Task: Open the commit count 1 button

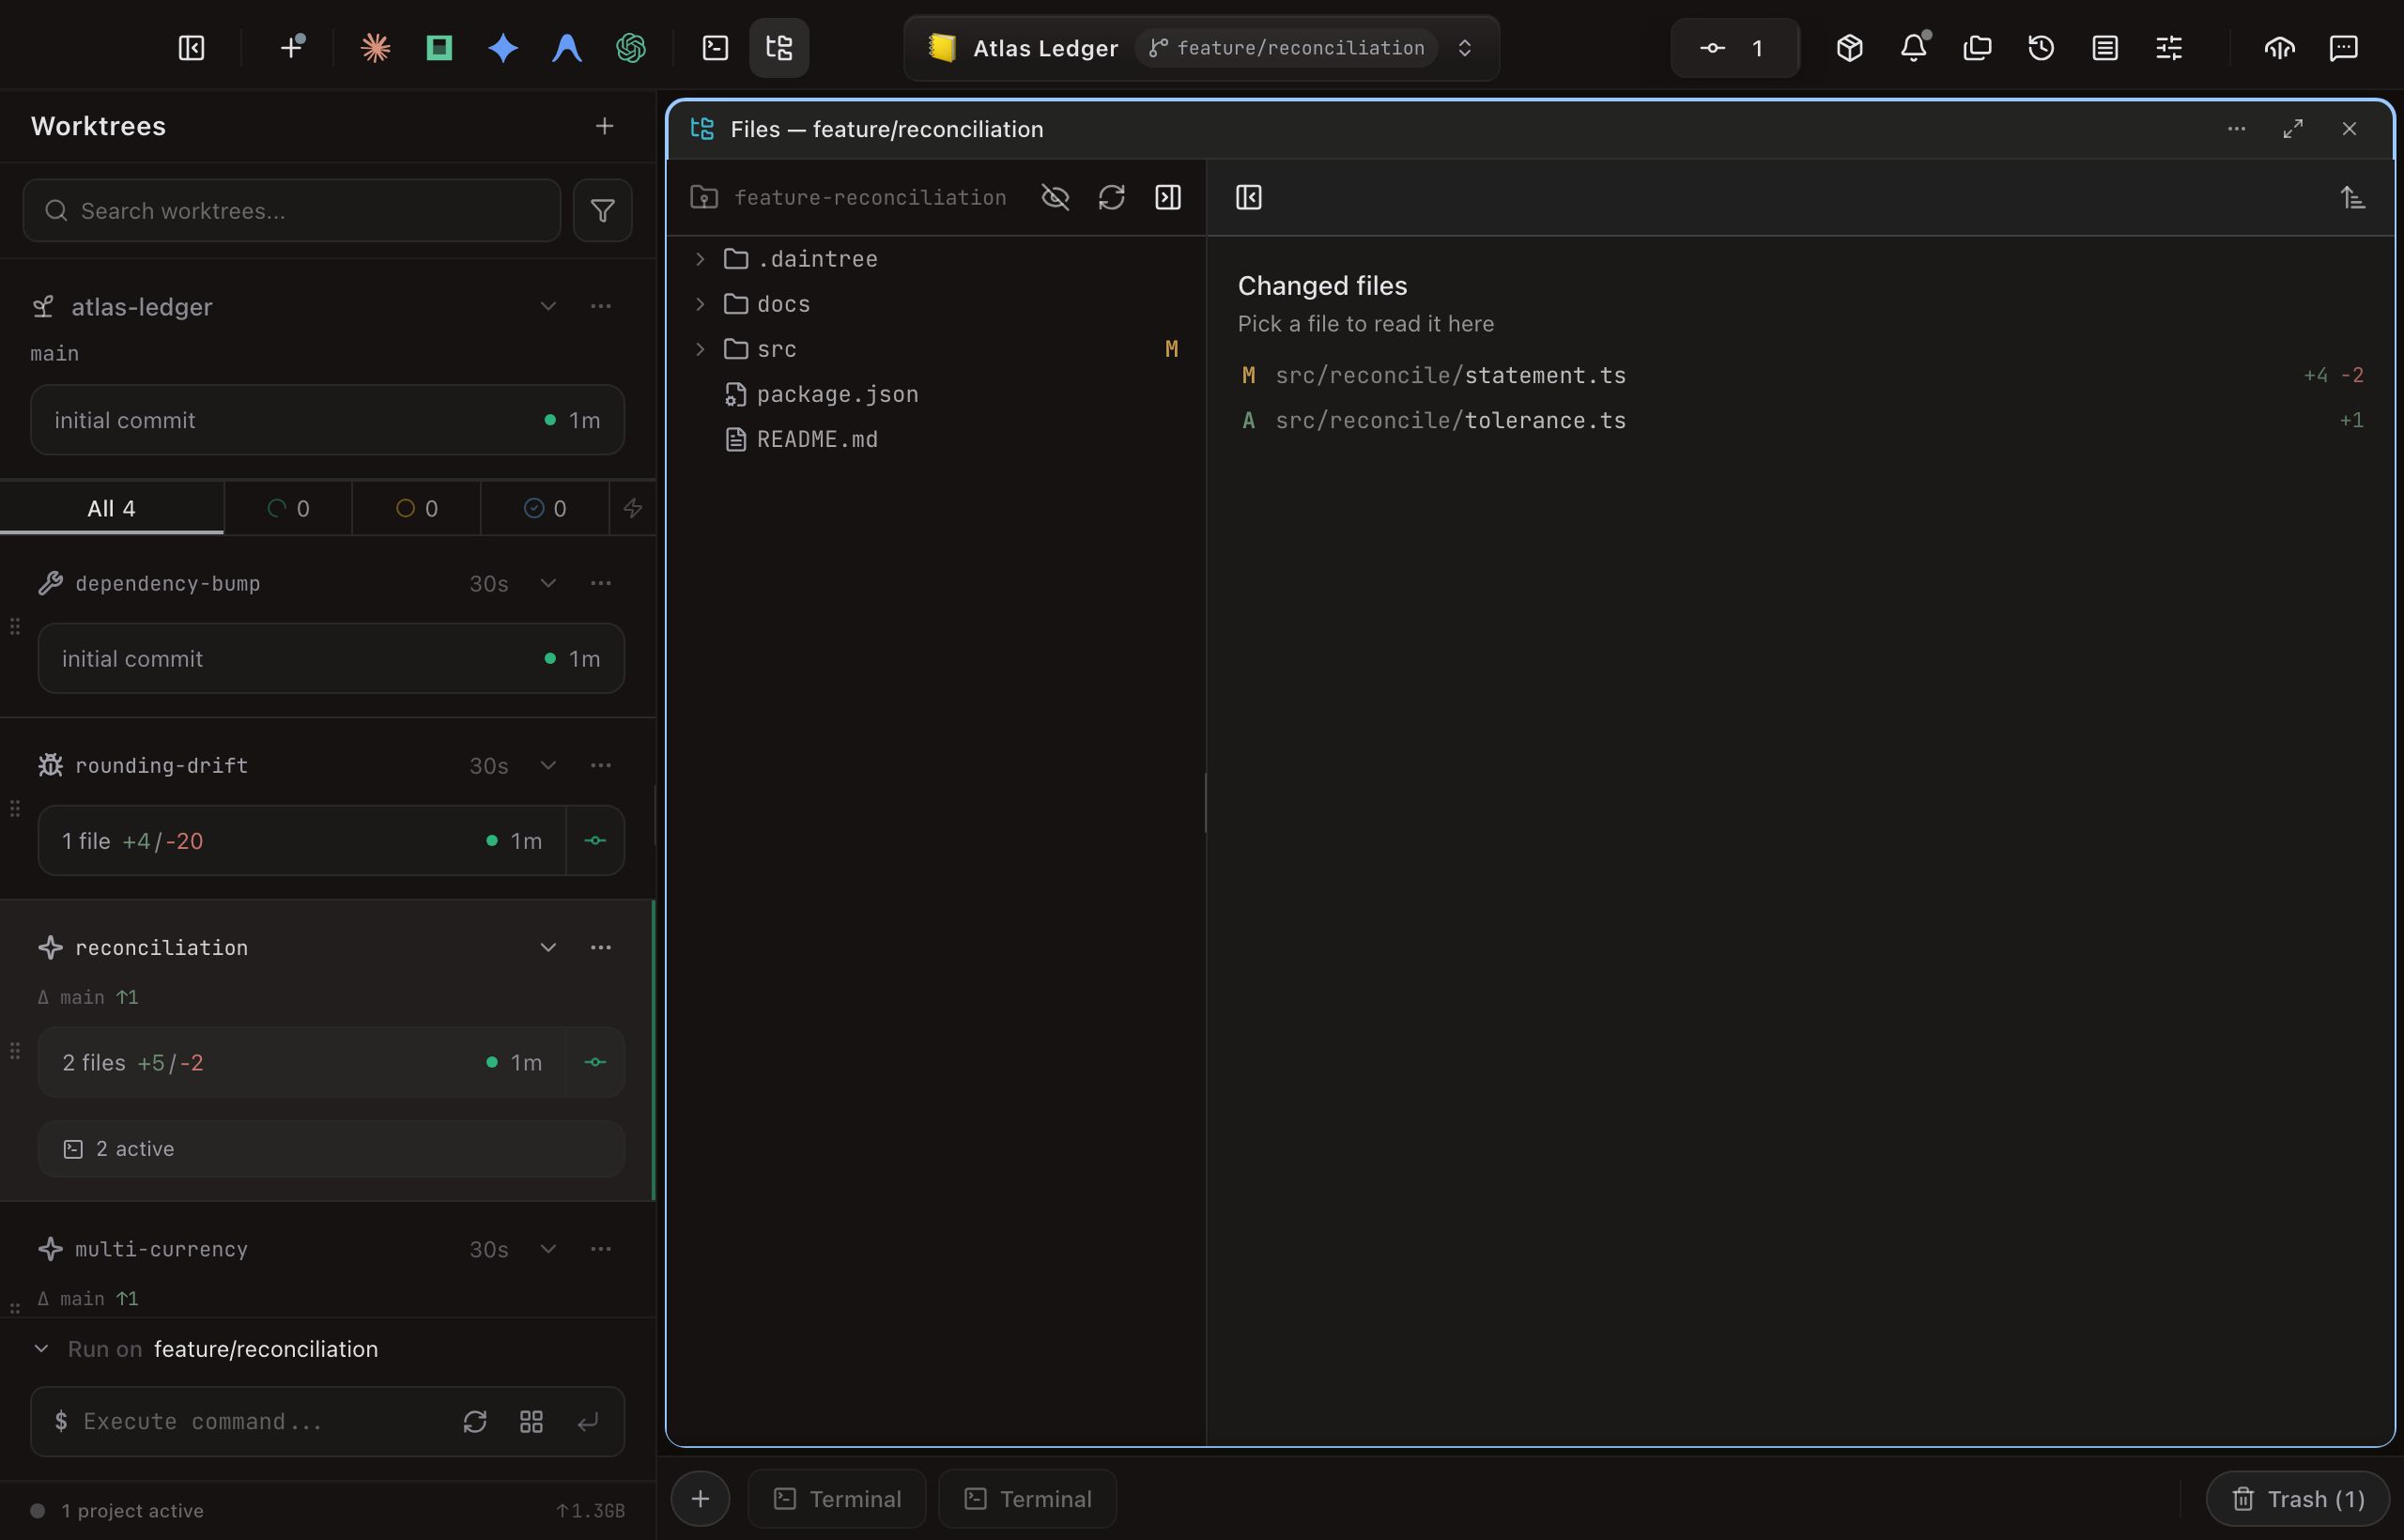Action: point(1735,48)
